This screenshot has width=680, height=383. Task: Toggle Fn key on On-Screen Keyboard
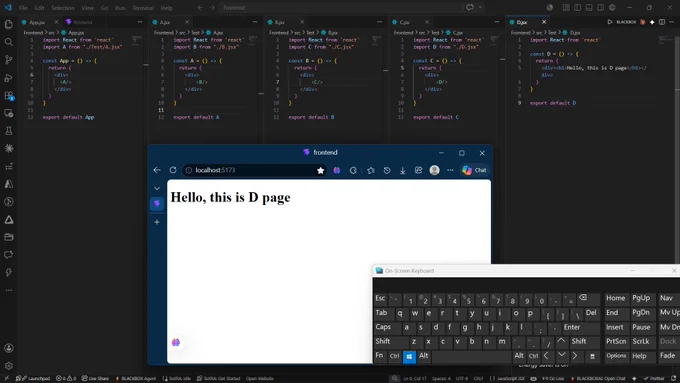379,356
